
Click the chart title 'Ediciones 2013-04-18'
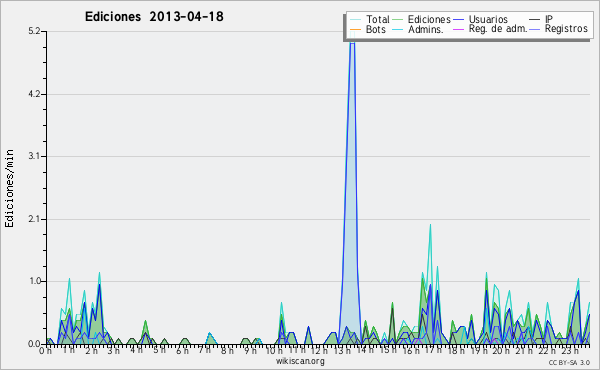click(154, 17)
